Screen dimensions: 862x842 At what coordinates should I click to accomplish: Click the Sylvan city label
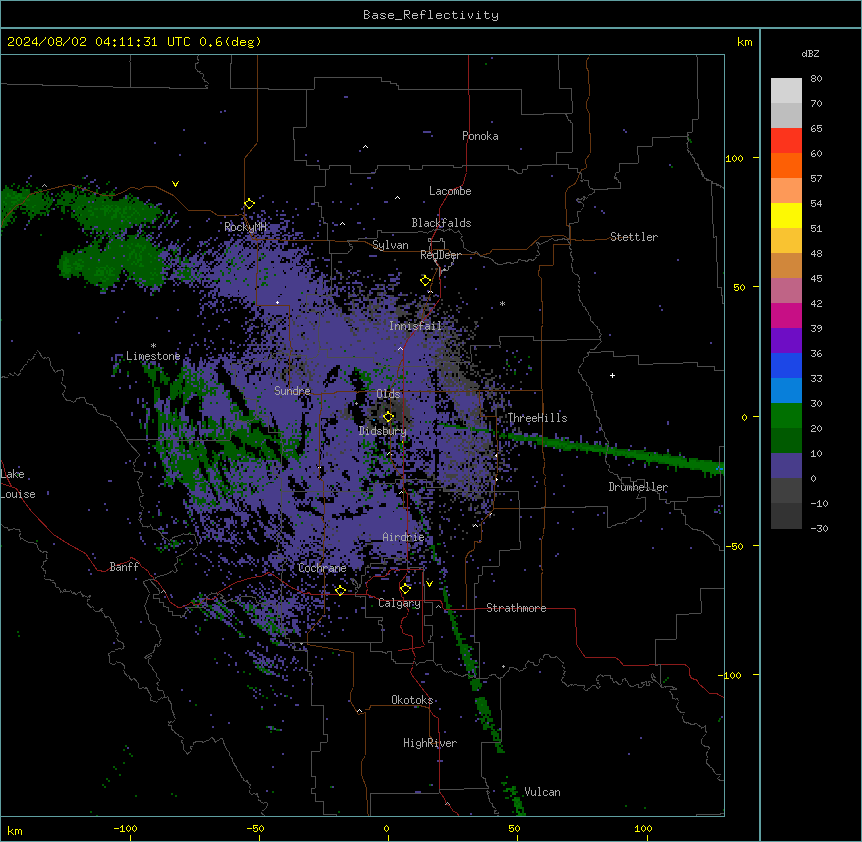[390, 245]
